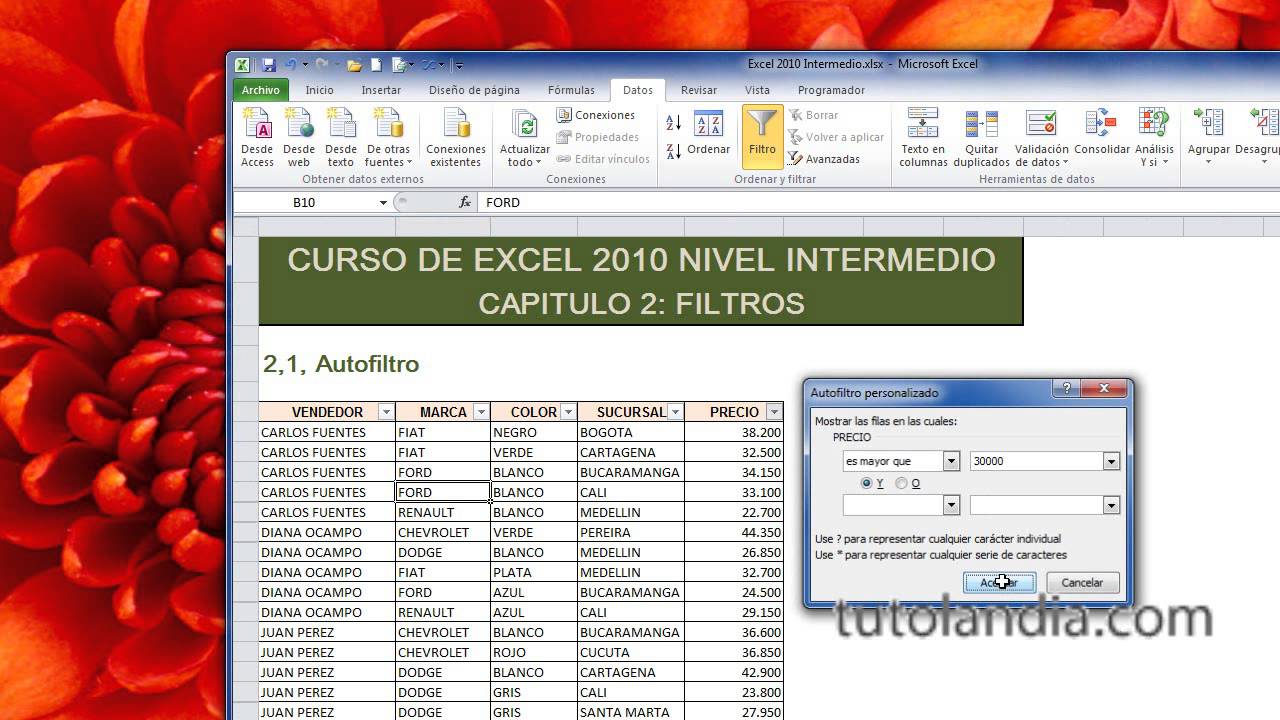Screen dimensions: 1280x720
Task: Save the workbook with the floppy icon
Action: tap(268, 65)
